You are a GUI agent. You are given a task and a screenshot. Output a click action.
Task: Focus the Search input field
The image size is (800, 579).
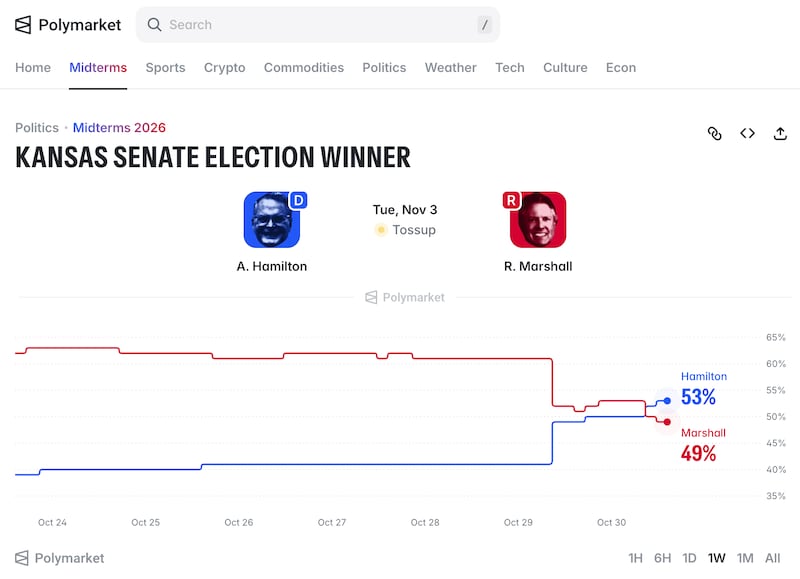[318, 24]
